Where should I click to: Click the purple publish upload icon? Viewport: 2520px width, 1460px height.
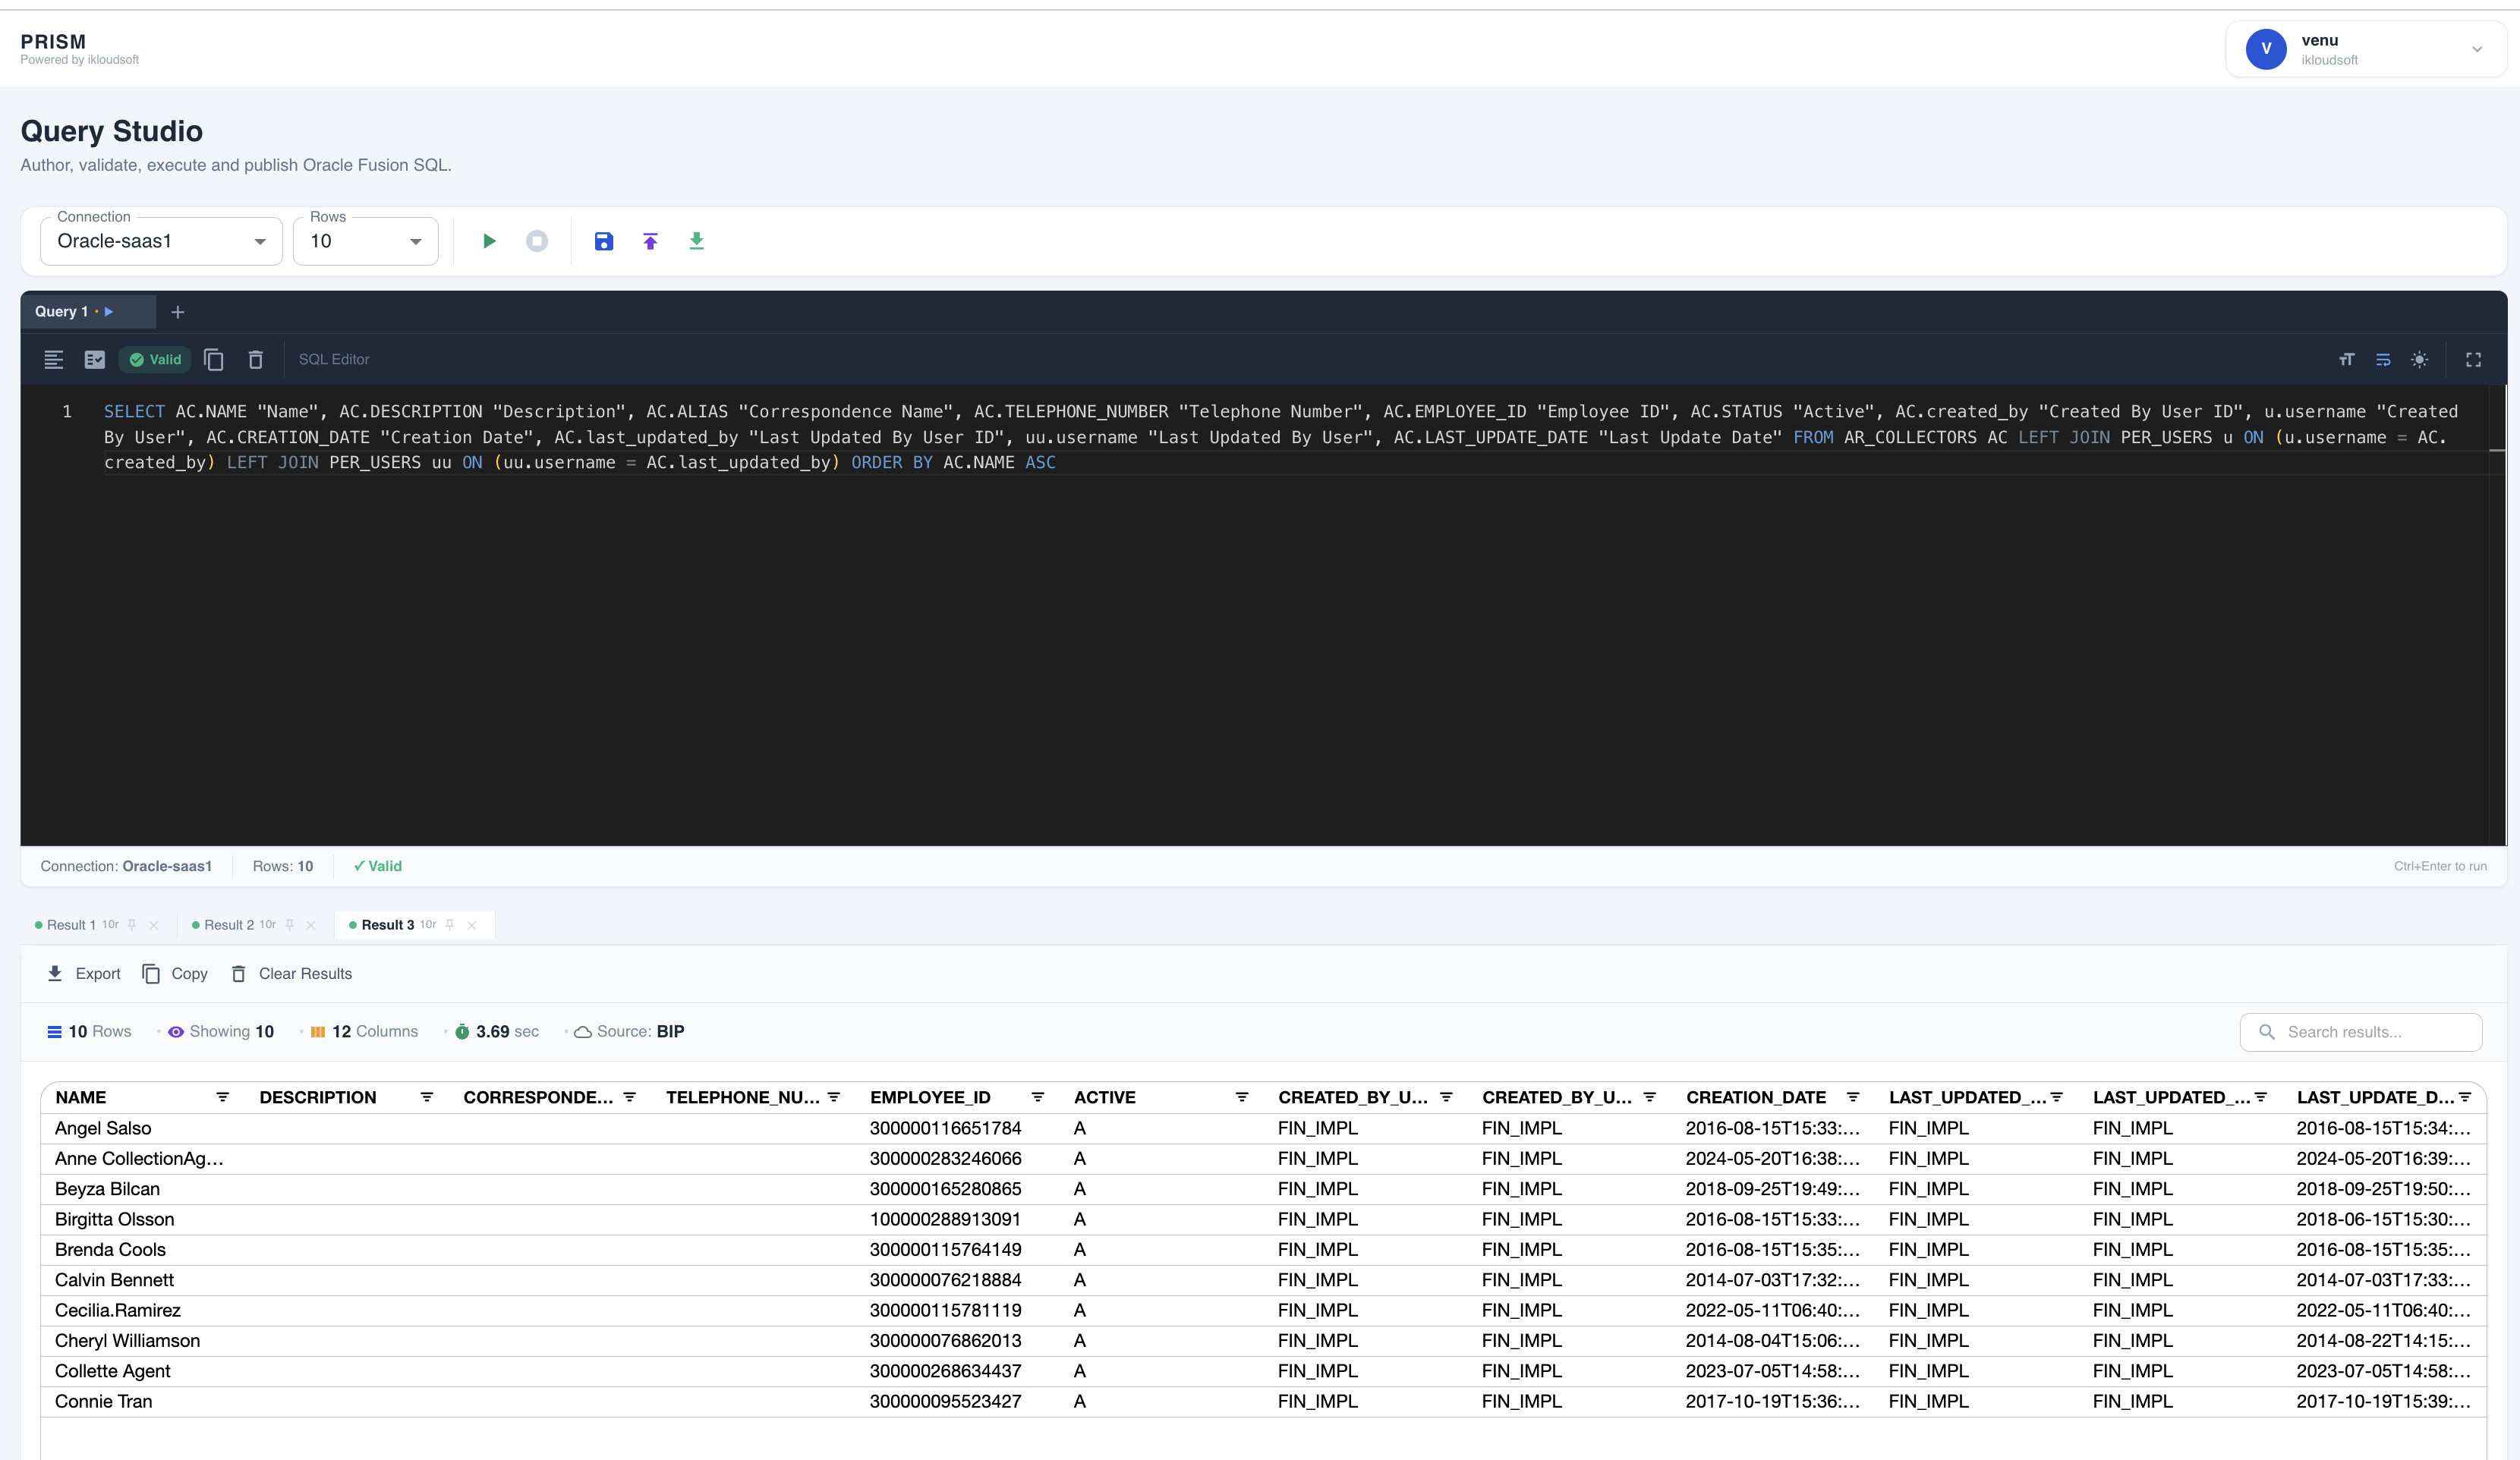coord(650,241)
